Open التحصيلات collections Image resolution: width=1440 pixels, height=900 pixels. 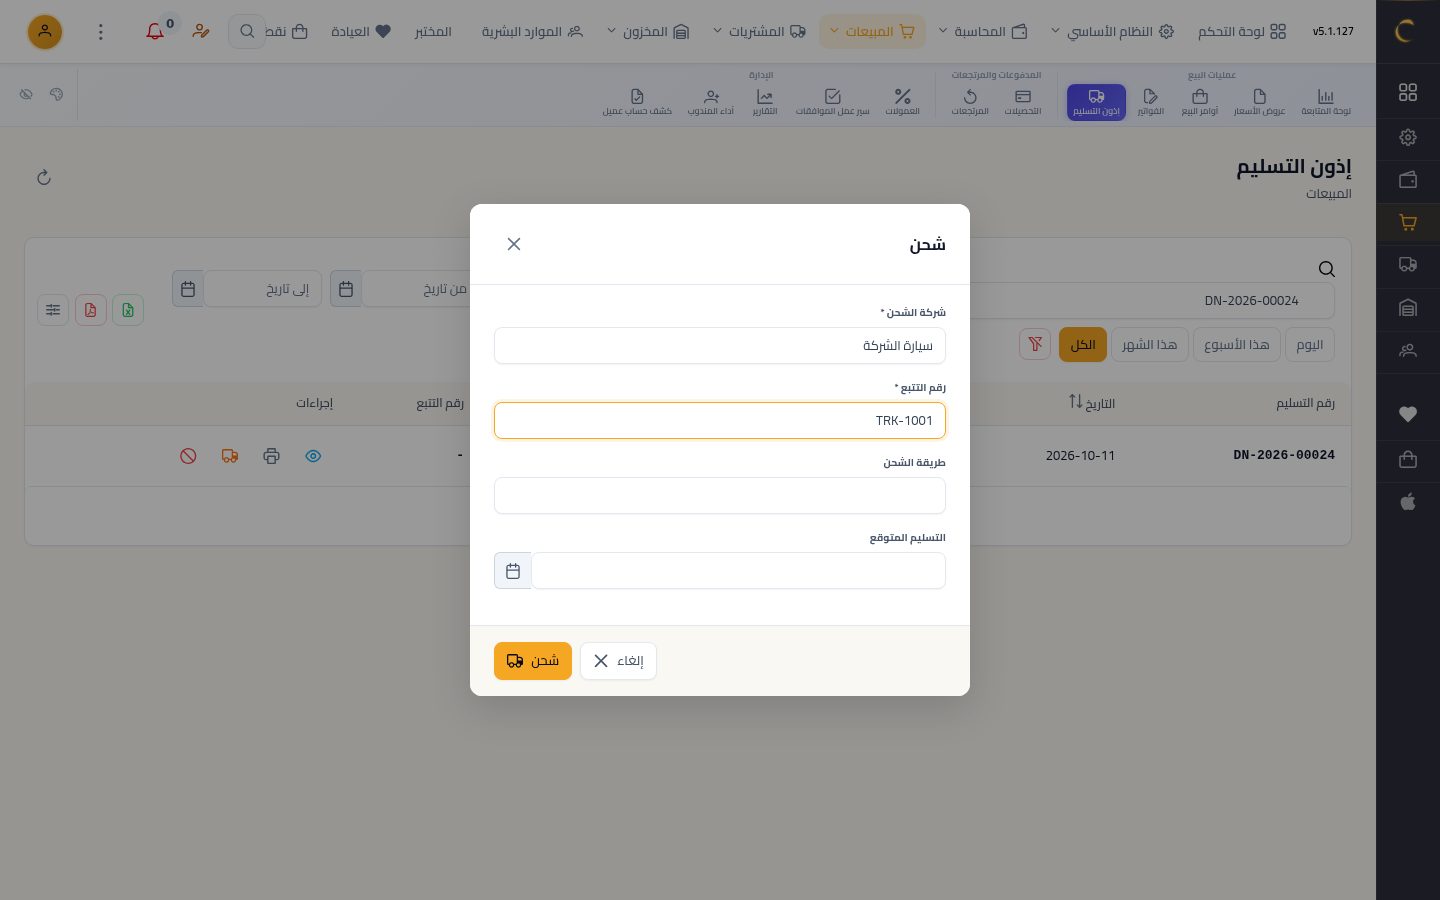1023,102
